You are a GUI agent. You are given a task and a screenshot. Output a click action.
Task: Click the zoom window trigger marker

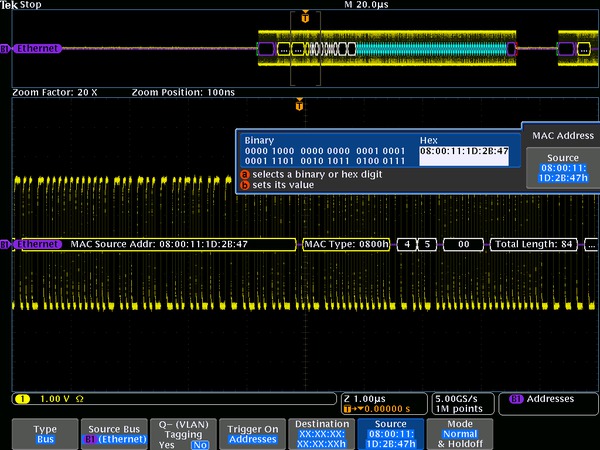[x=299, y=105]
